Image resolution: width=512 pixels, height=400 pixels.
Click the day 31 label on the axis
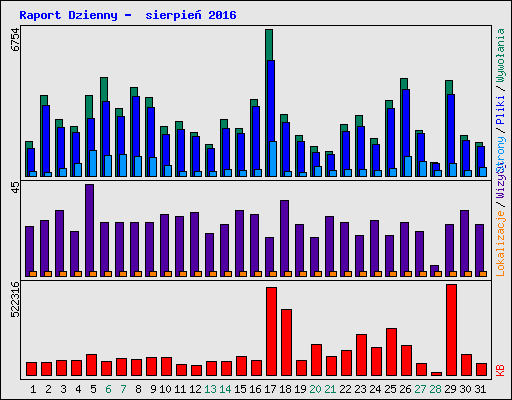(x=480, y=389)
